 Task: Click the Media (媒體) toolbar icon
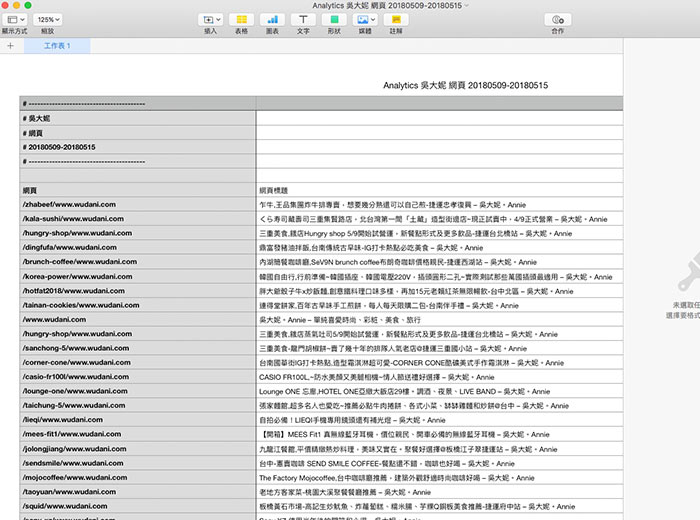(365, 20)
